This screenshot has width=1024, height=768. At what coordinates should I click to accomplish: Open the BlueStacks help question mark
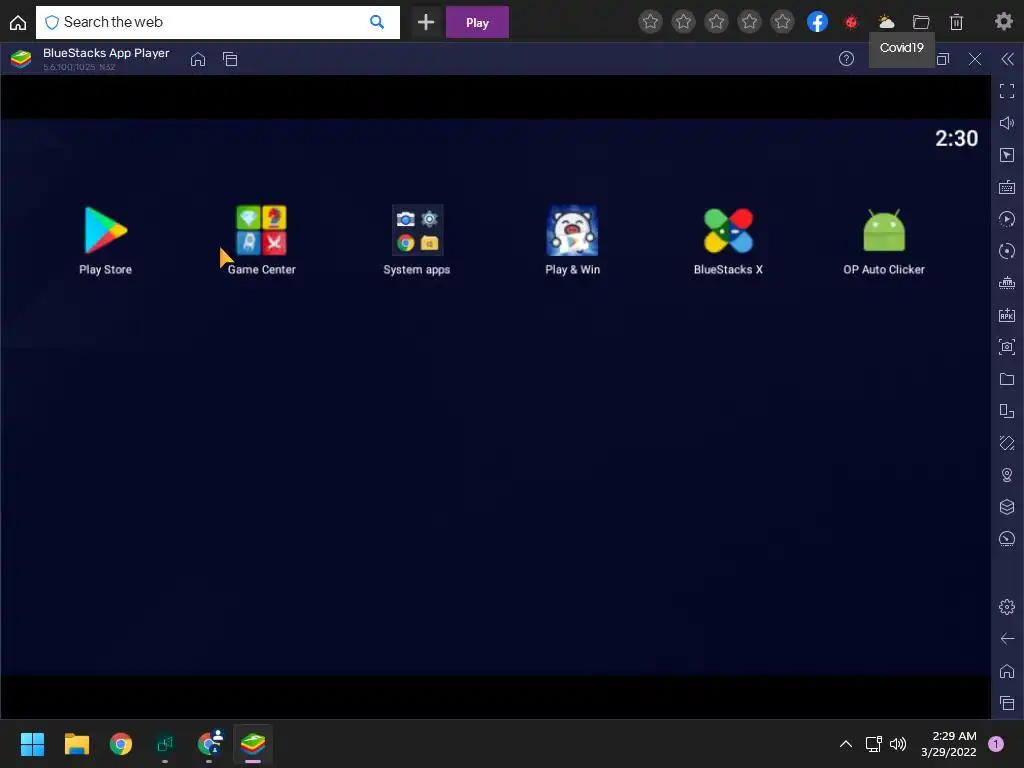point(846,59)
